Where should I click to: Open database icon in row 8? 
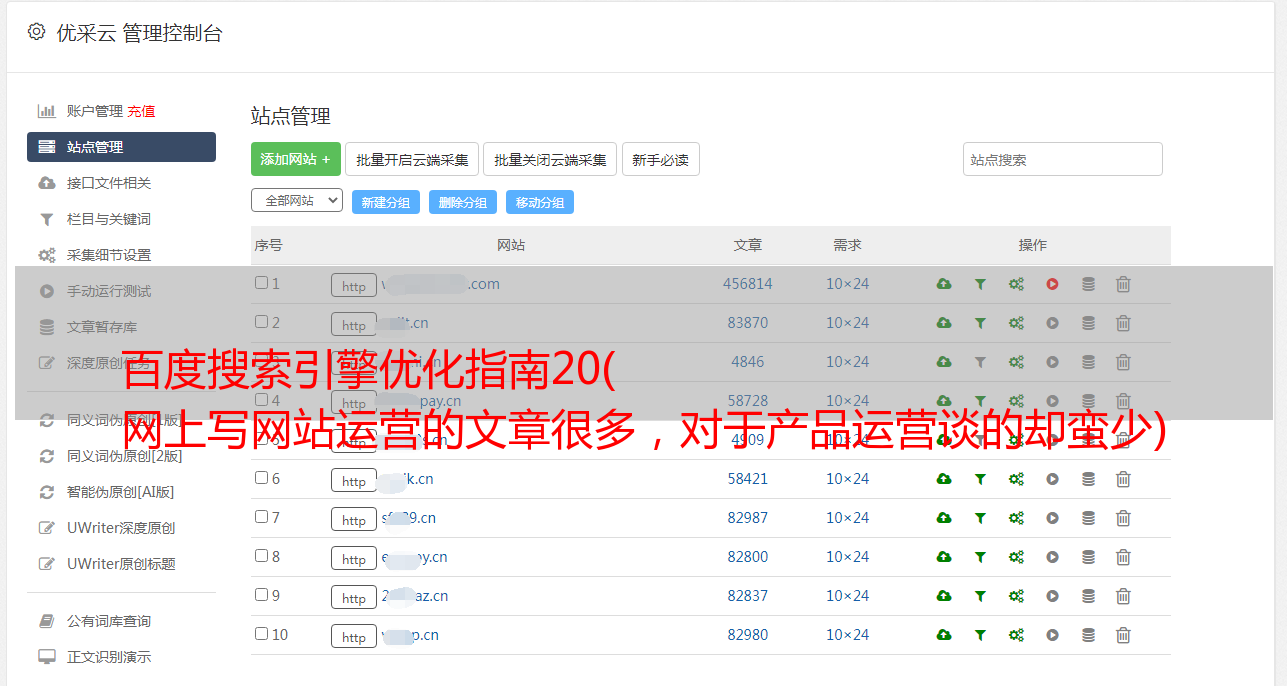click(1088, 557)
